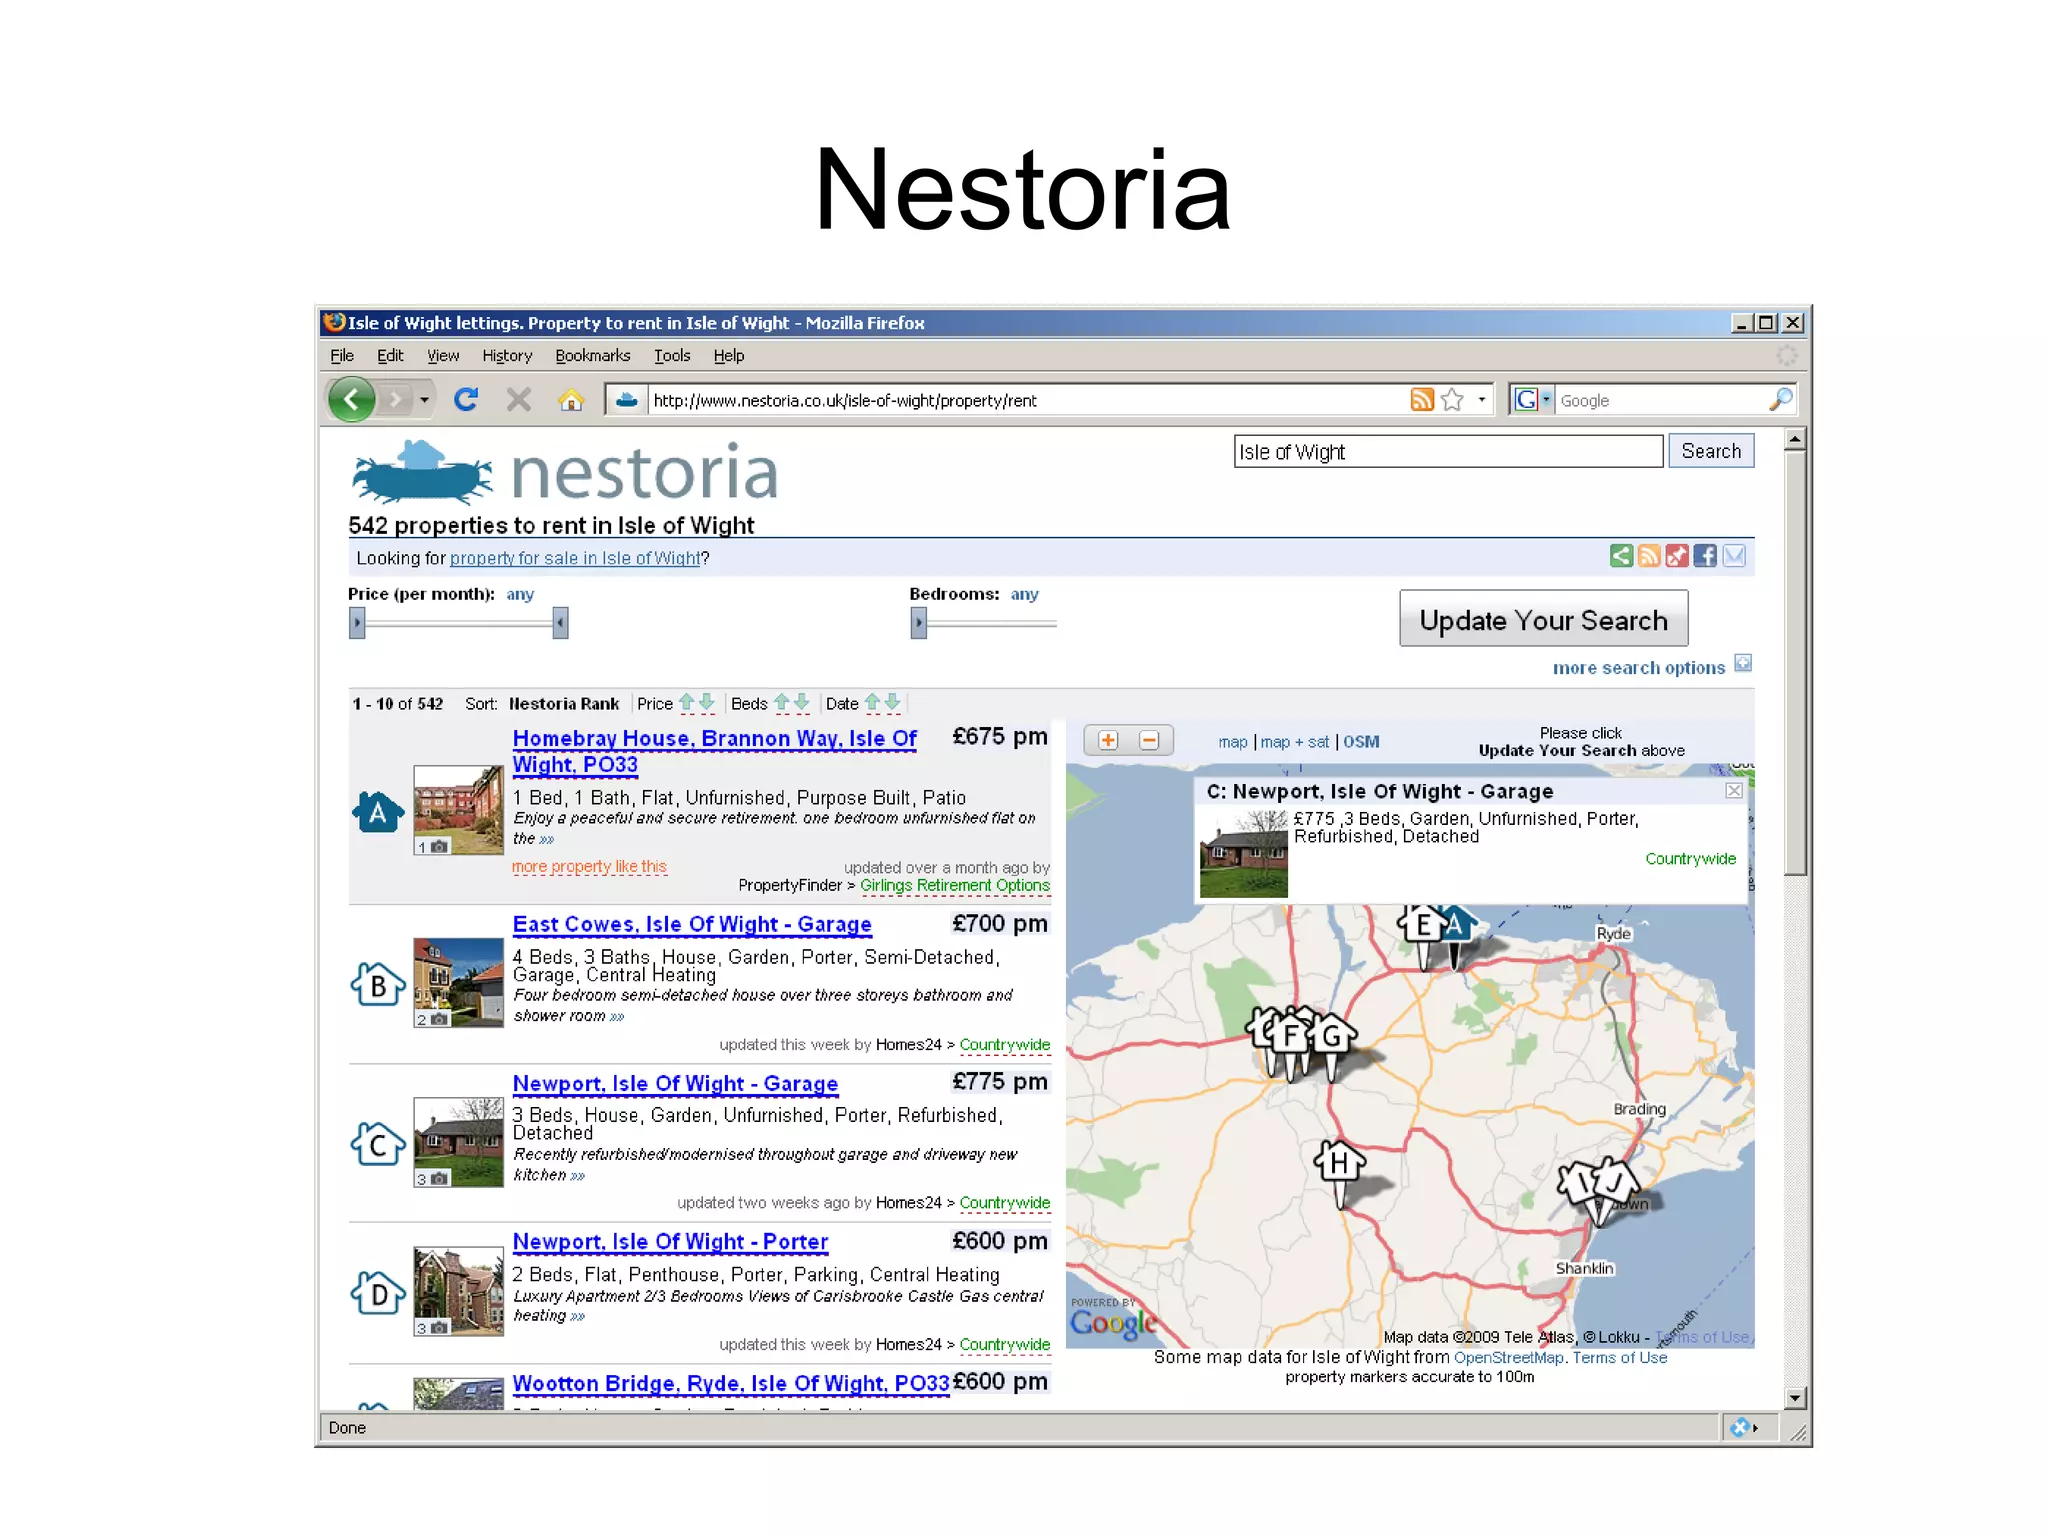Screen dimensions: 2048x1535
Task: Click the Search button
Action: coord(1711,451)
